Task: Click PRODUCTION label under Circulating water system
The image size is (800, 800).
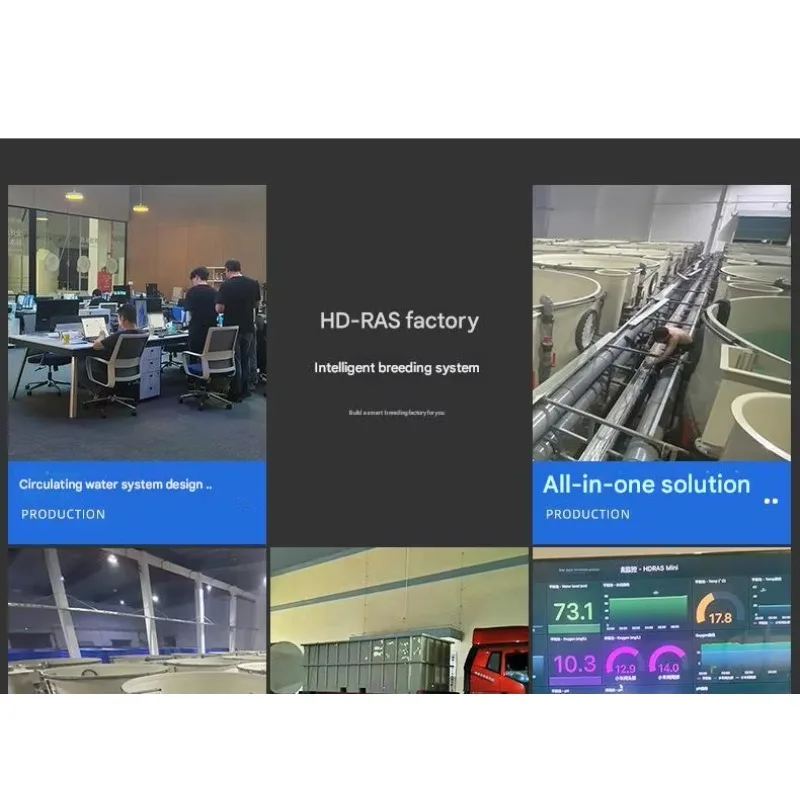Action: point(63,514)
